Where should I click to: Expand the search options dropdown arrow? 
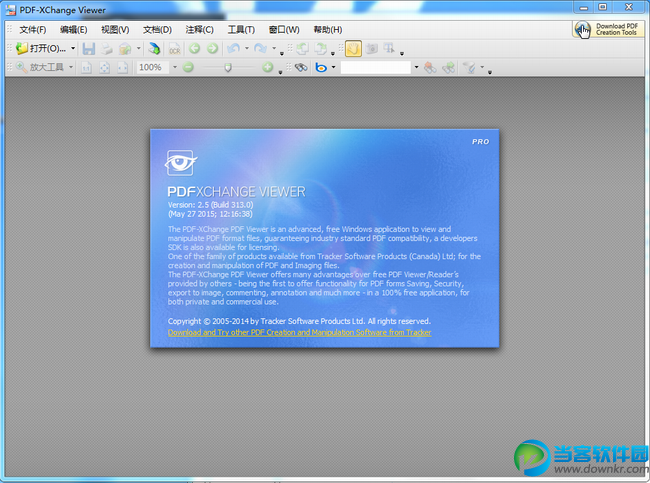pos(482,67)
